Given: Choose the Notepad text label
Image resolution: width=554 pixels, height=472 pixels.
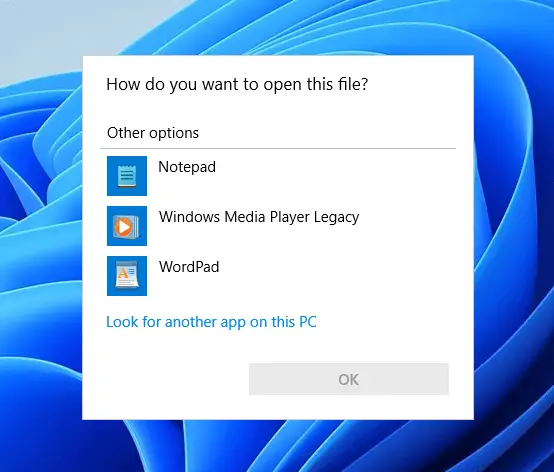Looking at the screenshot, I should (187, 167).
